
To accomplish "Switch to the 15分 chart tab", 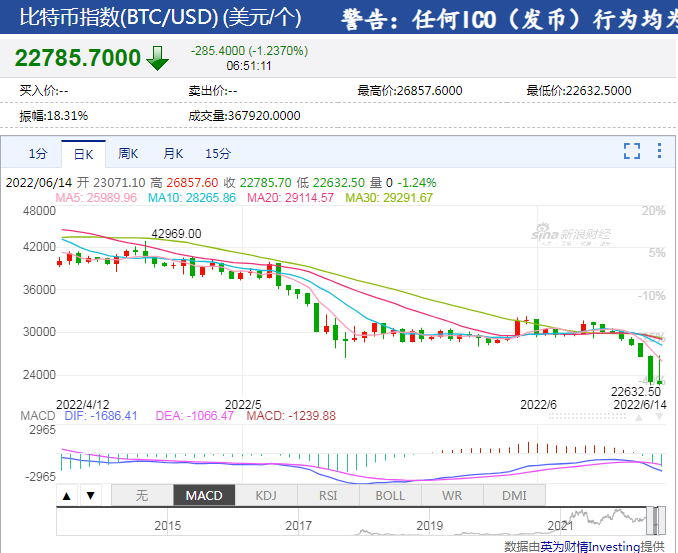I will pyautogui.click(x=218, y=153).
